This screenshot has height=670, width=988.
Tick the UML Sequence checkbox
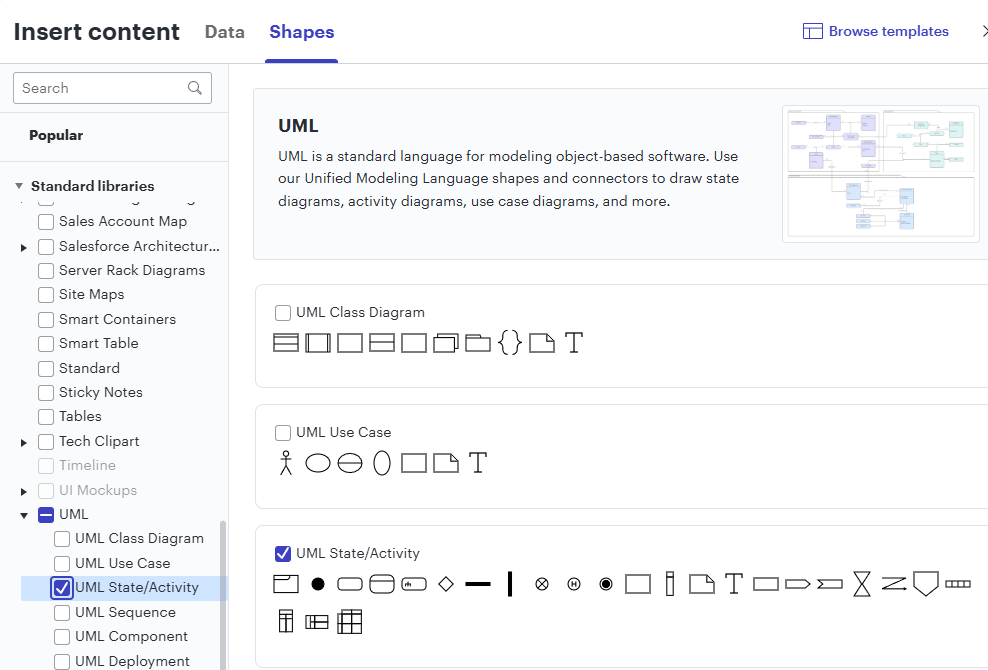tap(62, 613)
